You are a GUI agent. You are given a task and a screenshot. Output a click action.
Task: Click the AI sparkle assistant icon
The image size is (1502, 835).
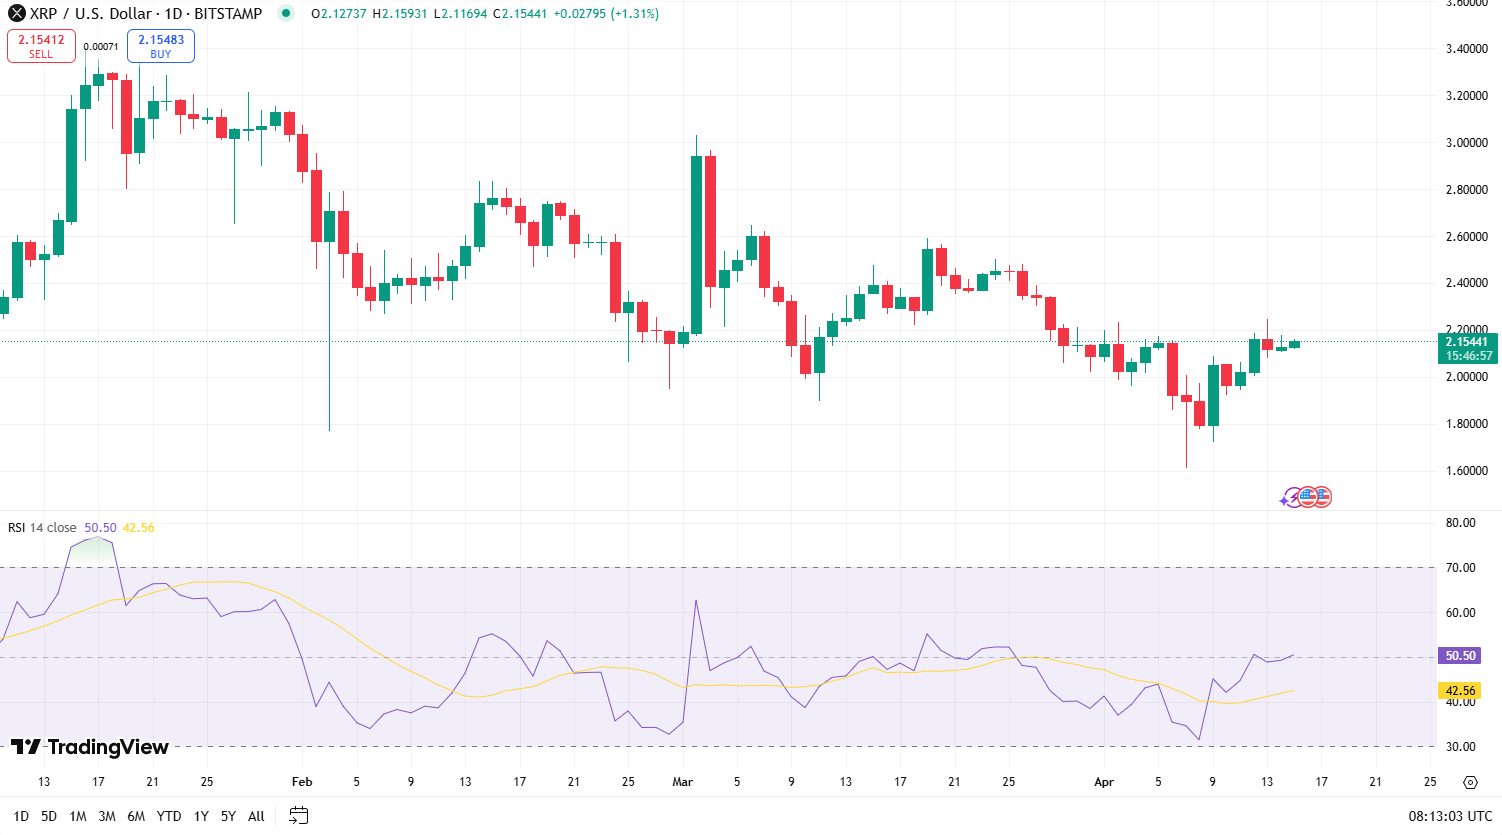[1292, 497]
